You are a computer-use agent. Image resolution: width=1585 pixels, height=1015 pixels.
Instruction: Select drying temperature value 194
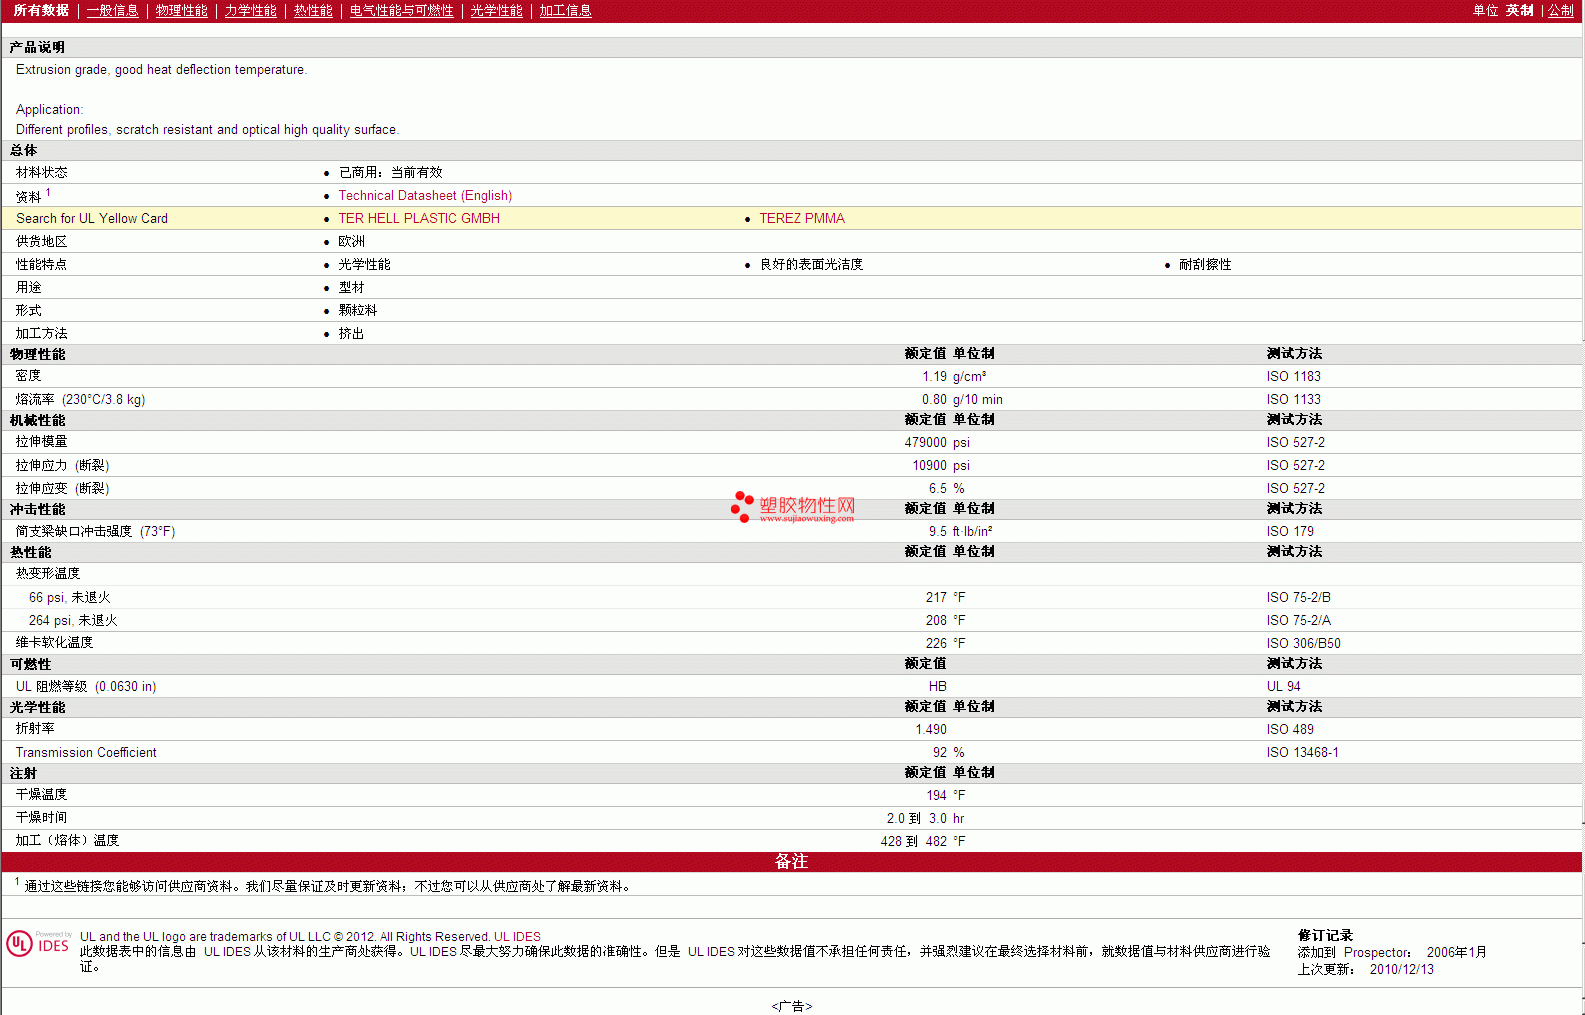point(936,795)
